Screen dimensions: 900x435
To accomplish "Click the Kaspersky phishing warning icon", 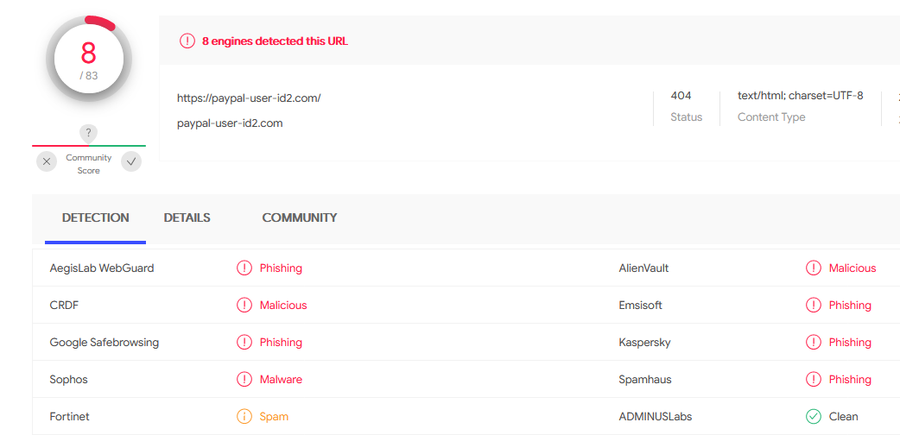I will [813, 343].
